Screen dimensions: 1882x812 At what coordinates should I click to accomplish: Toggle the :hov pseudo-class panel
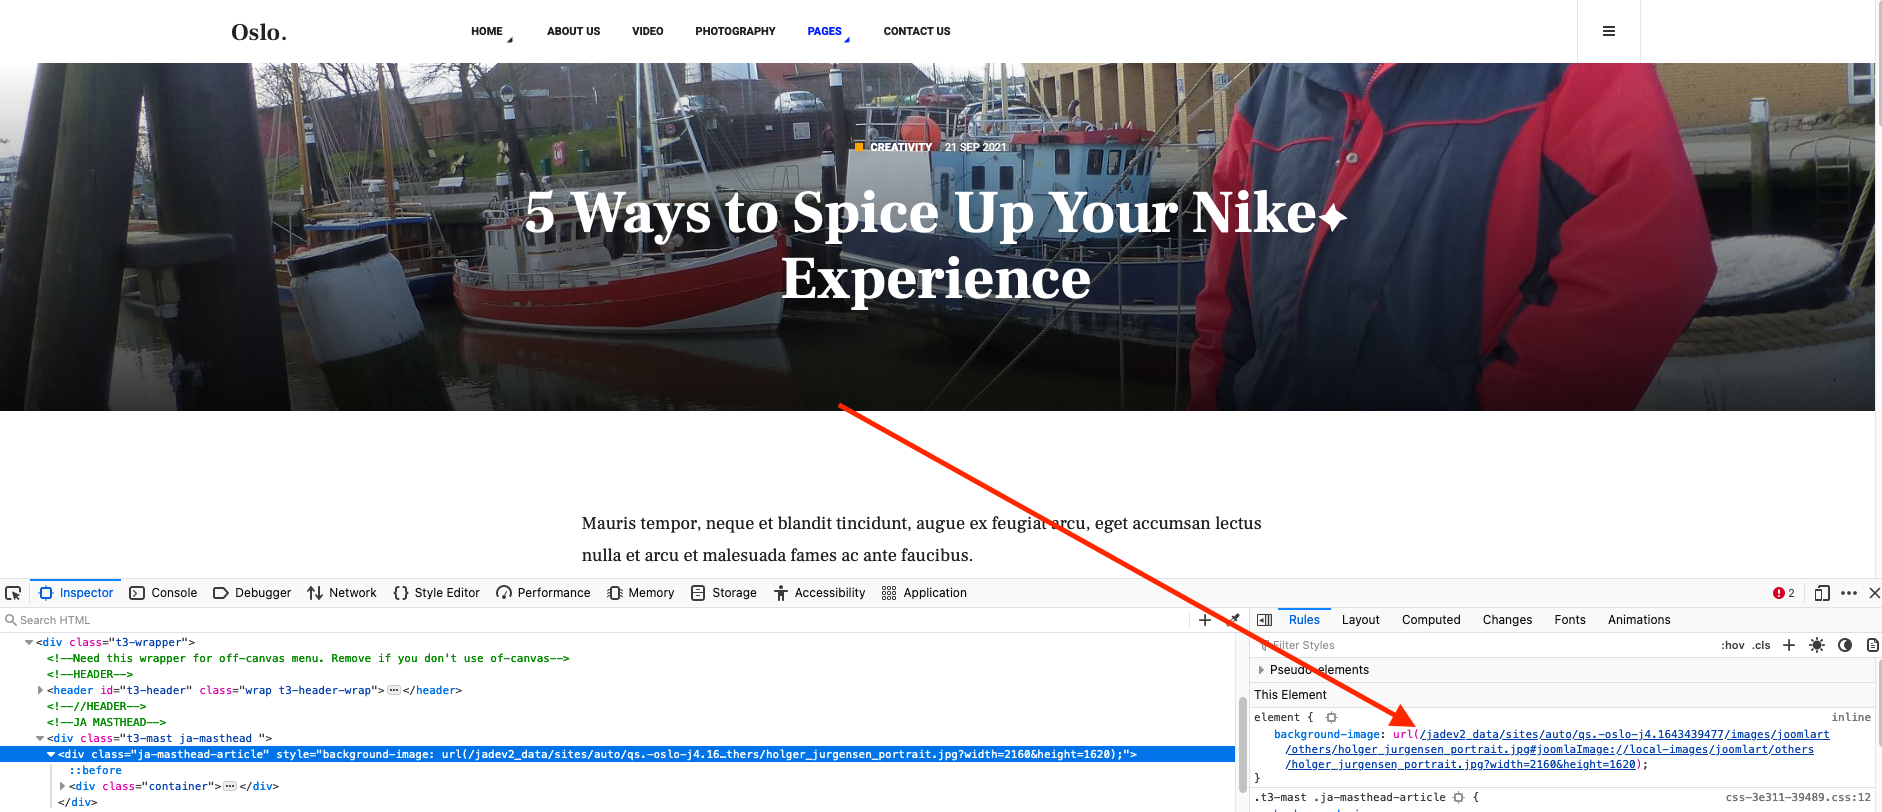click(x=1733, y=645)
